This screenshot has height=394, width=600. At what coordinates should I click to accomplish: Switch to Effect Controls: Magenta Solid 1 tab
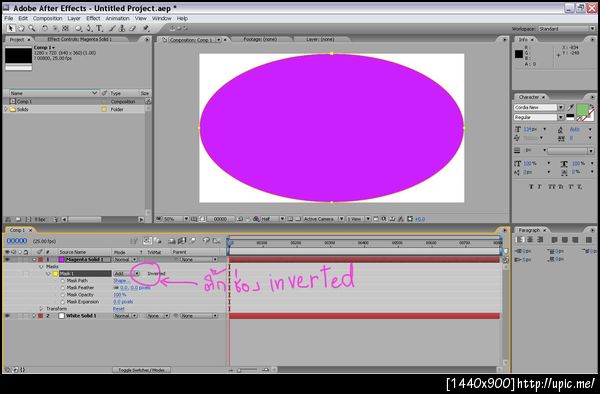(80, 39)
